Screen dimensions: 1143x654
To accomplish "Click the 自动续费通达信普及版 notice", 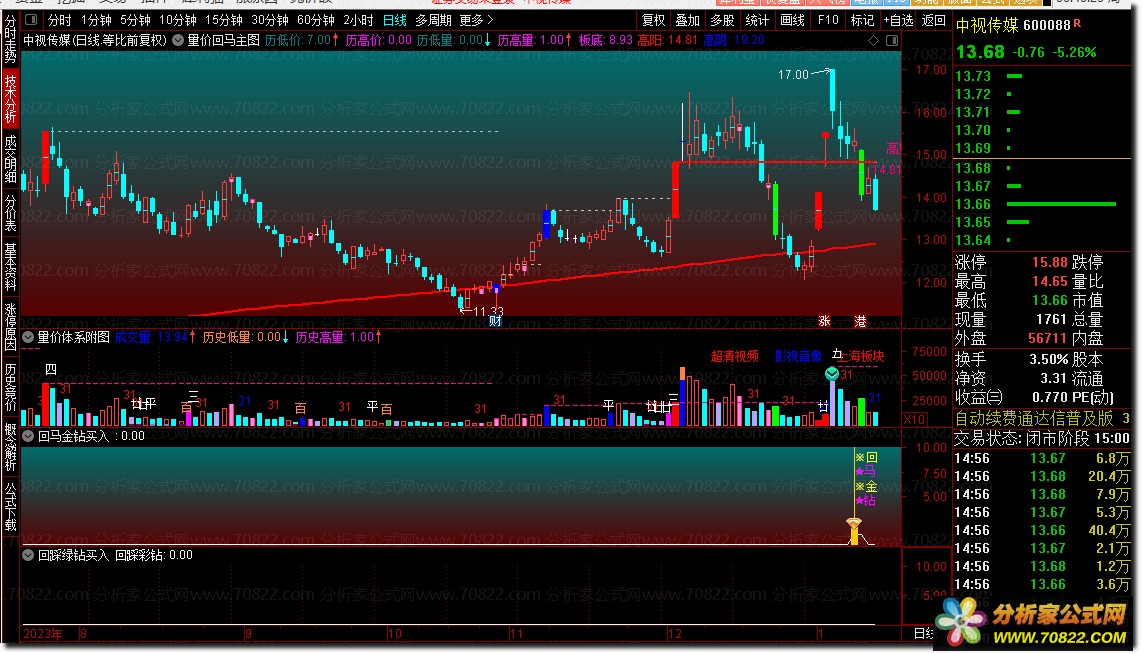I will coord(1034,419).
